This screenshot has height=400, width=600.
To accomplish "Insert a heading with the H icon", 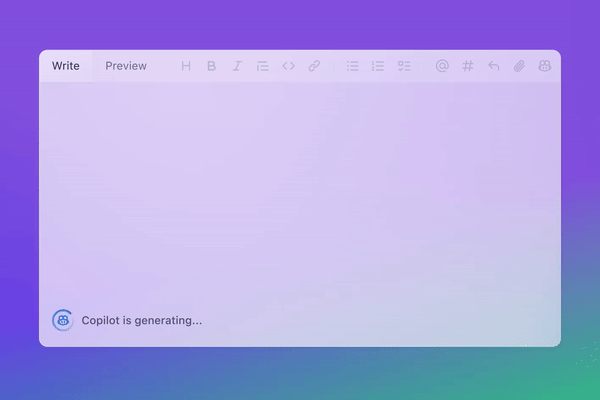I will pos(186,66).
